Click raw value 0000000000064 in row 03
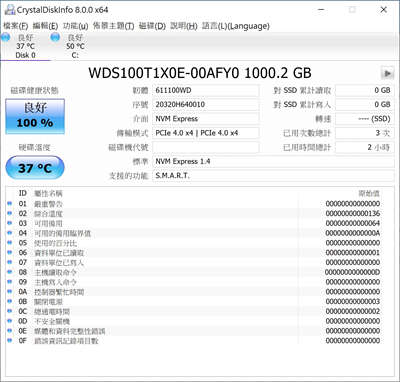The height and width of the screenshot is (382, 400). pos(353,223)
